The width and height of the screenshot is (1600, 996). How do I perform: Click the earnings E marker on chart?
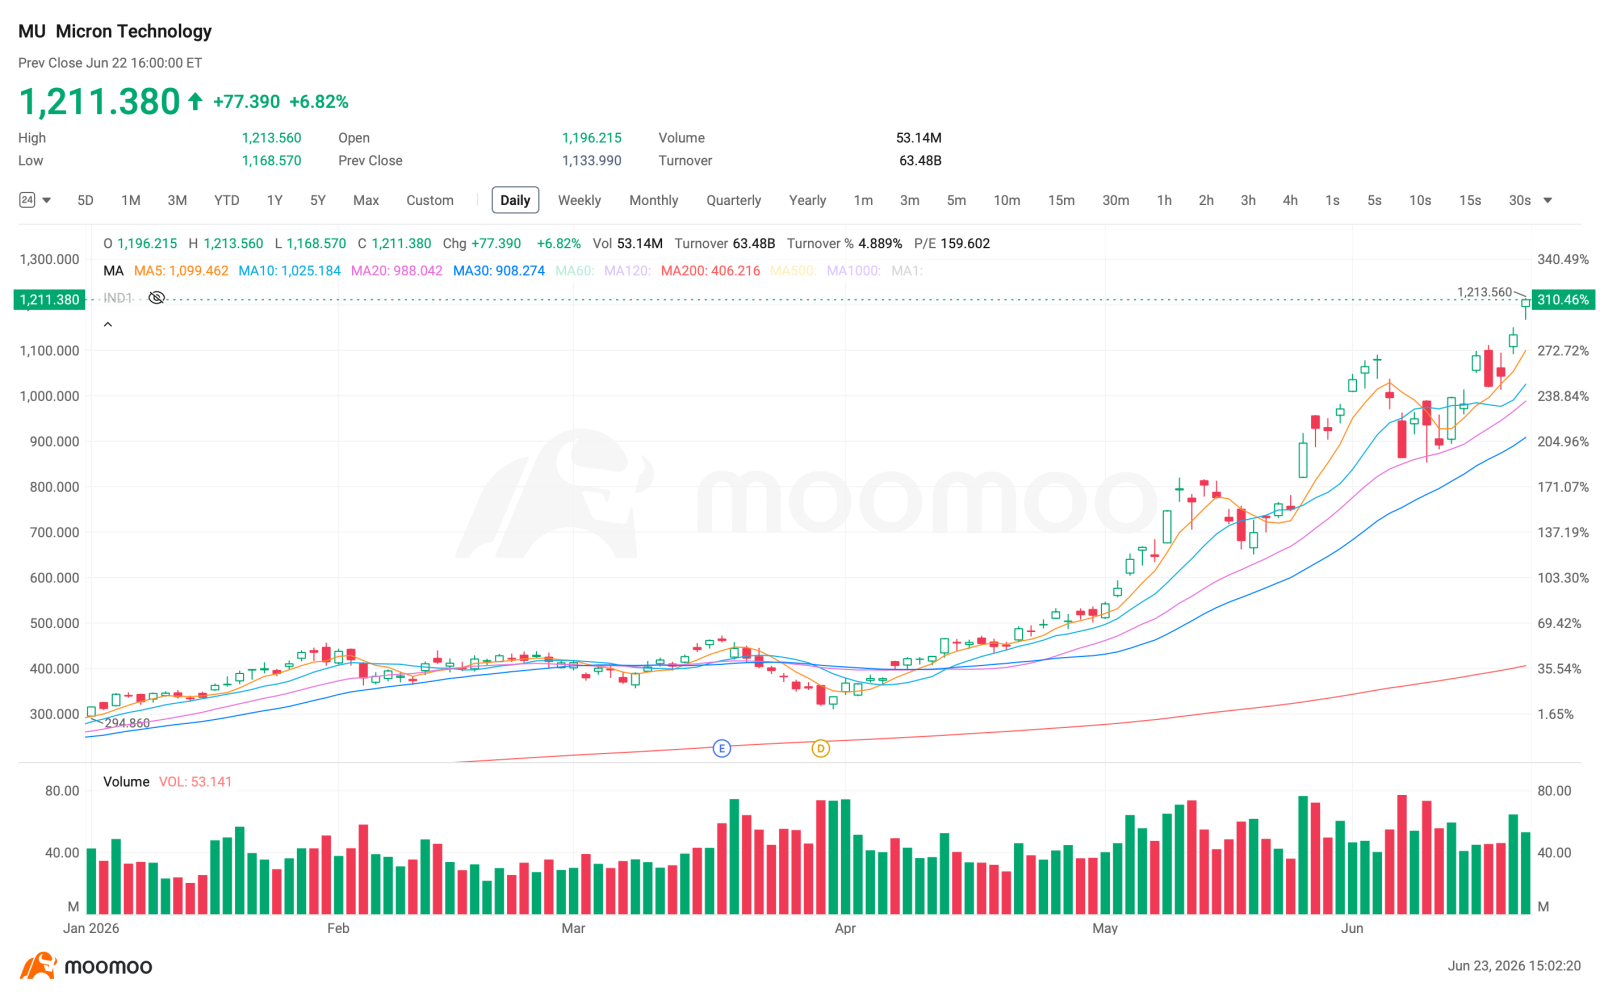[x=722, y=748]
